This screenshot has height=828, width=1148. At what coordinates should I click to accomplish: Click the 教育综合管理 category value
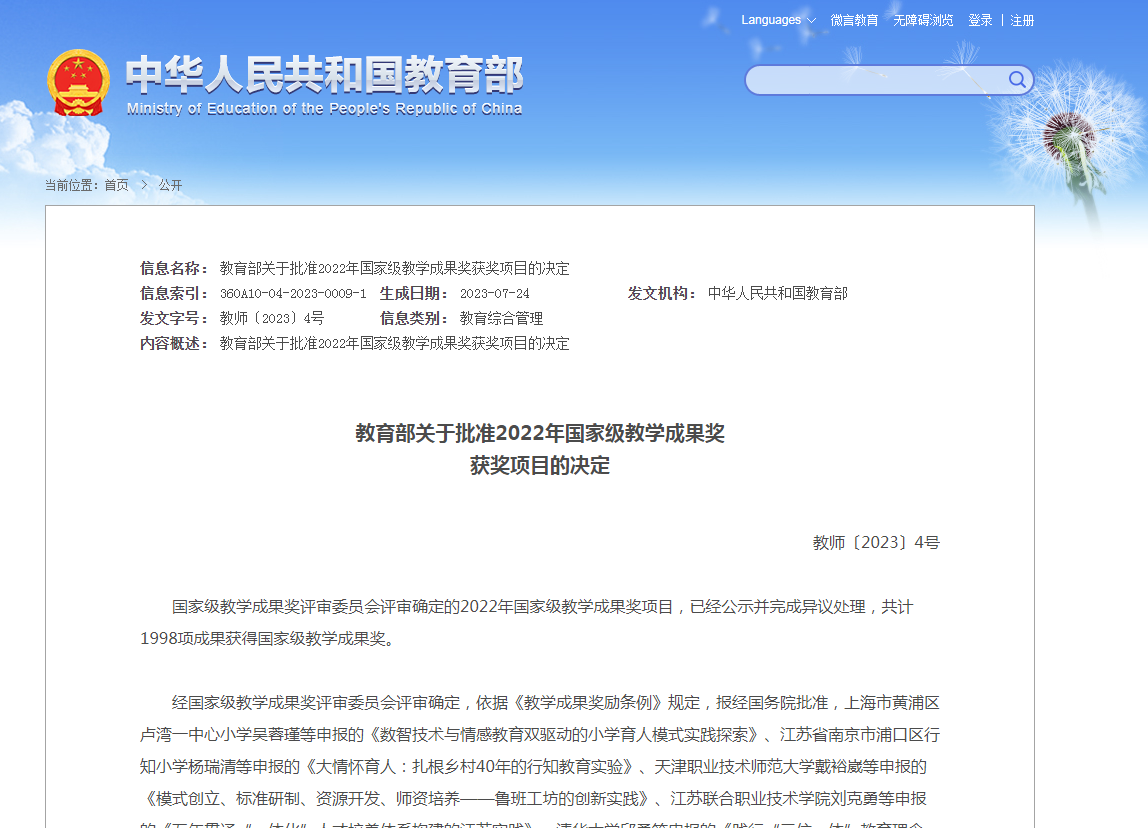click(x=501, y=319)
